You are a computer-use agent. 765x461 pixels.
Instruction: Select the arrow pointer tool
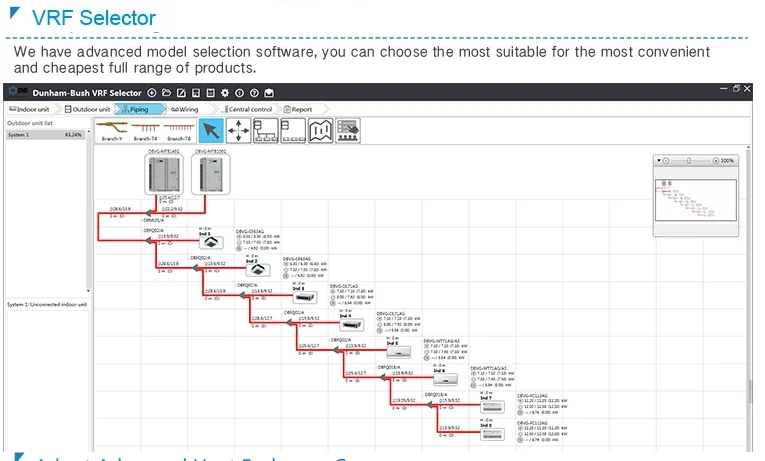tap(211, 130)
